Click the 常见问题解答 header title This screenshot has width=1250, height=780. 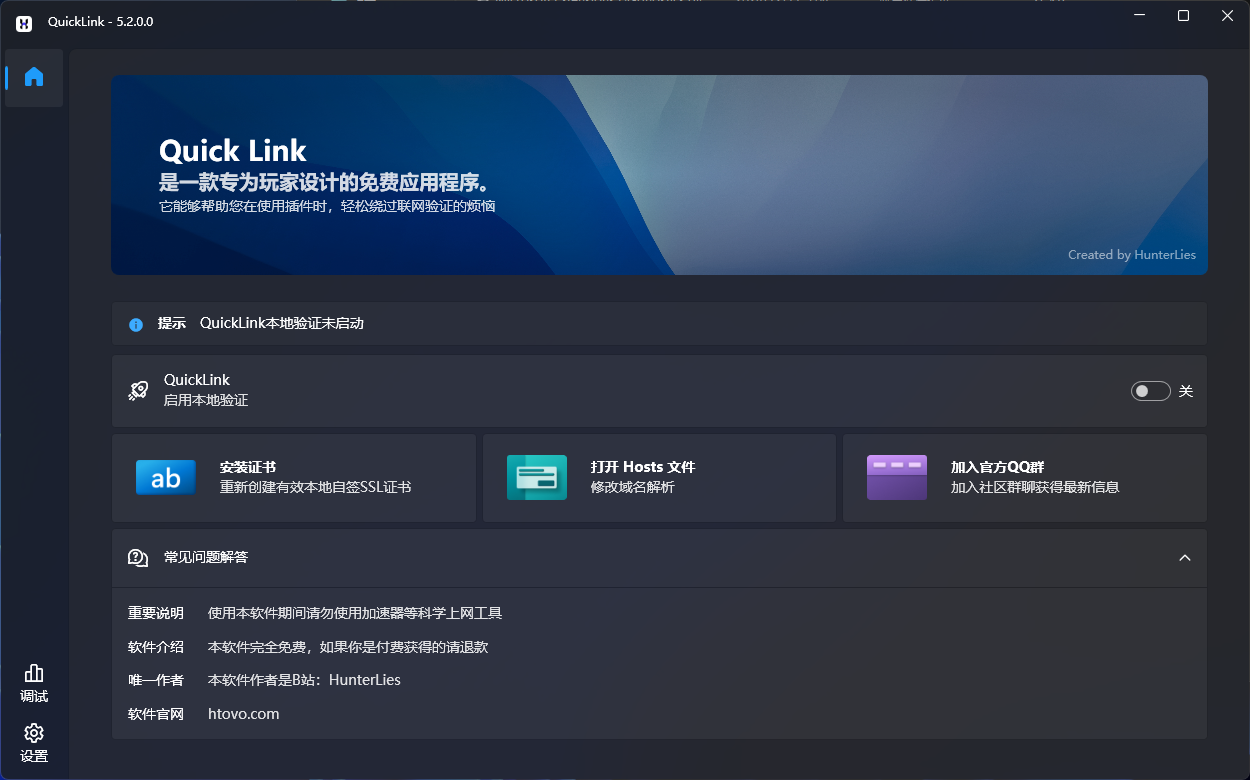coord(206,557)
